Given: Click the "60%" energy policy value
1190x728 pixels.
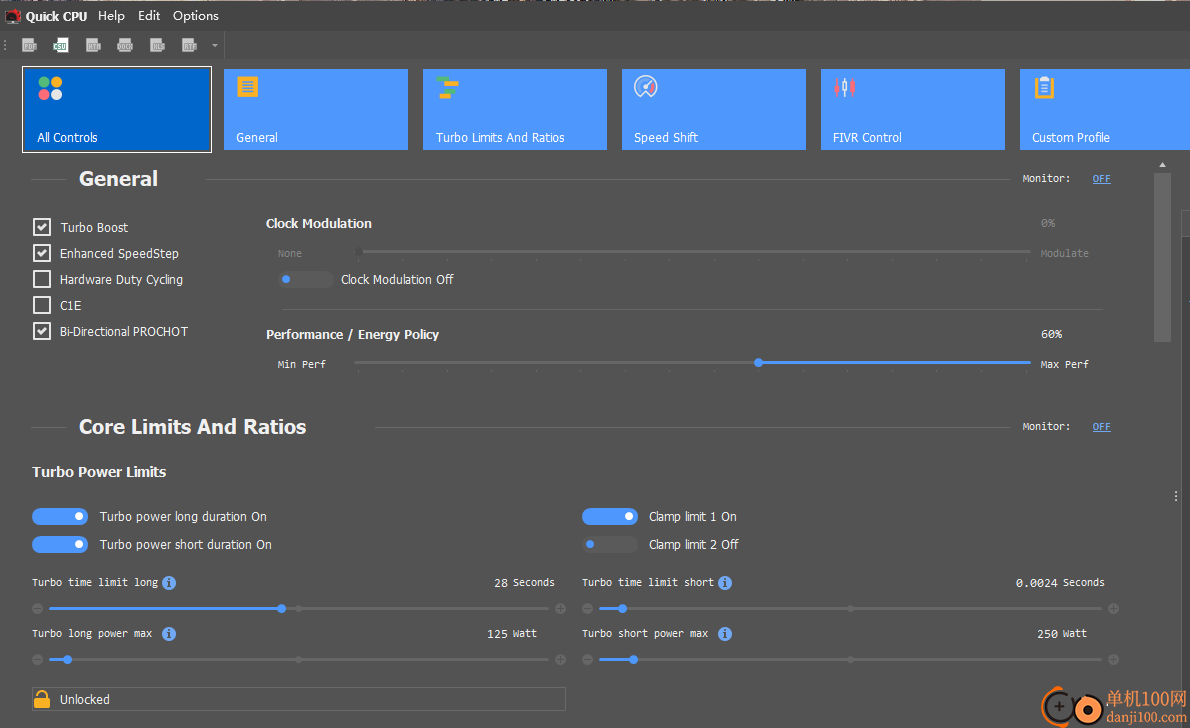Looking at the screenshot, I should coord(1051,334).
